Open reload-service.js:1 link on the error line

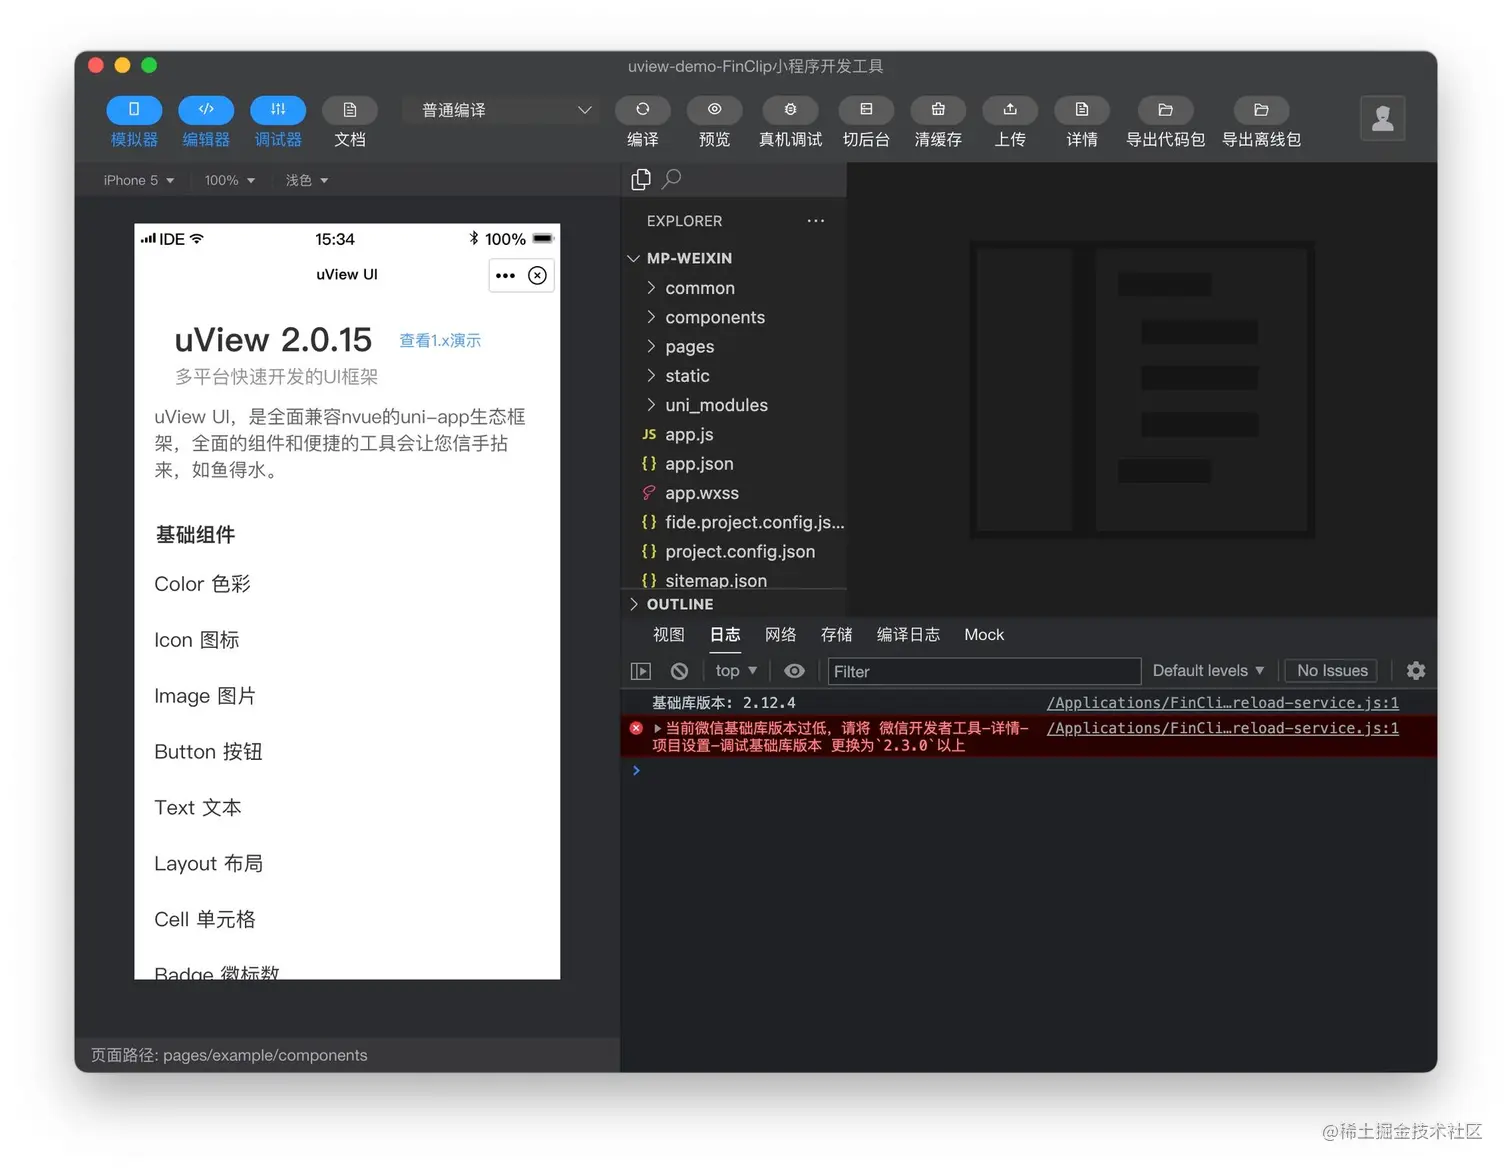pyautogui.click(x=1222, y=728)
